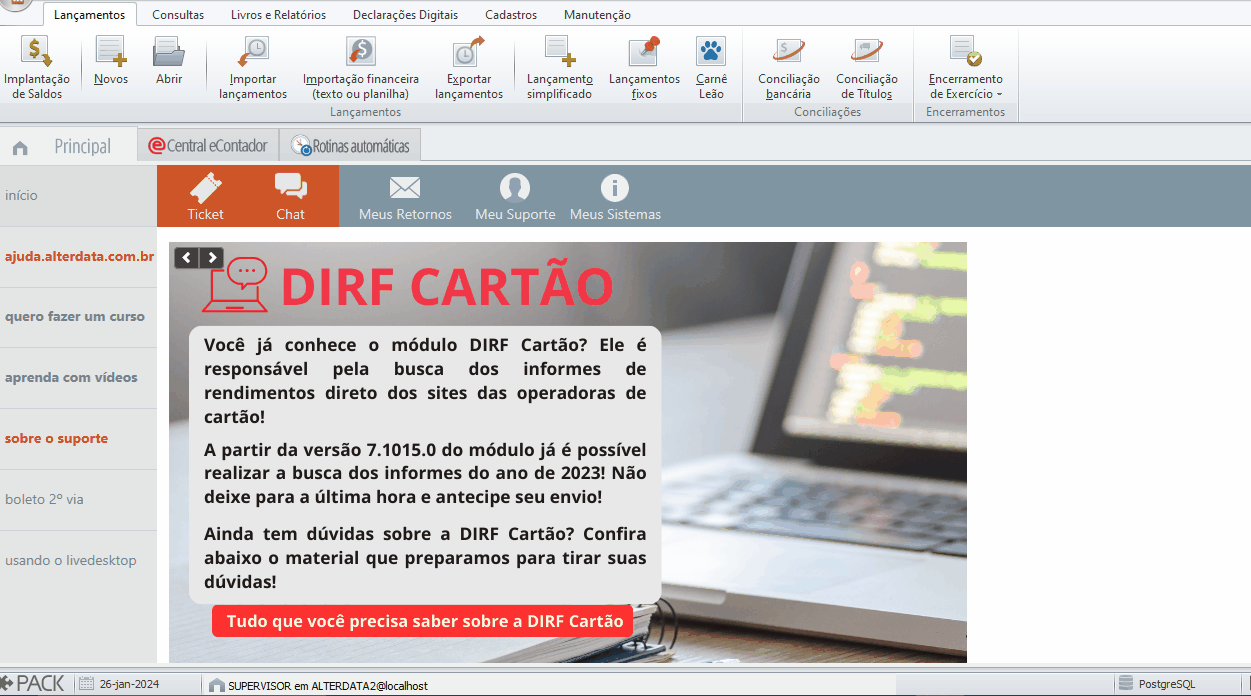Open Lançamentos fixos
The height and width of the screenshot is (696, 1251).
coord(645,67)
